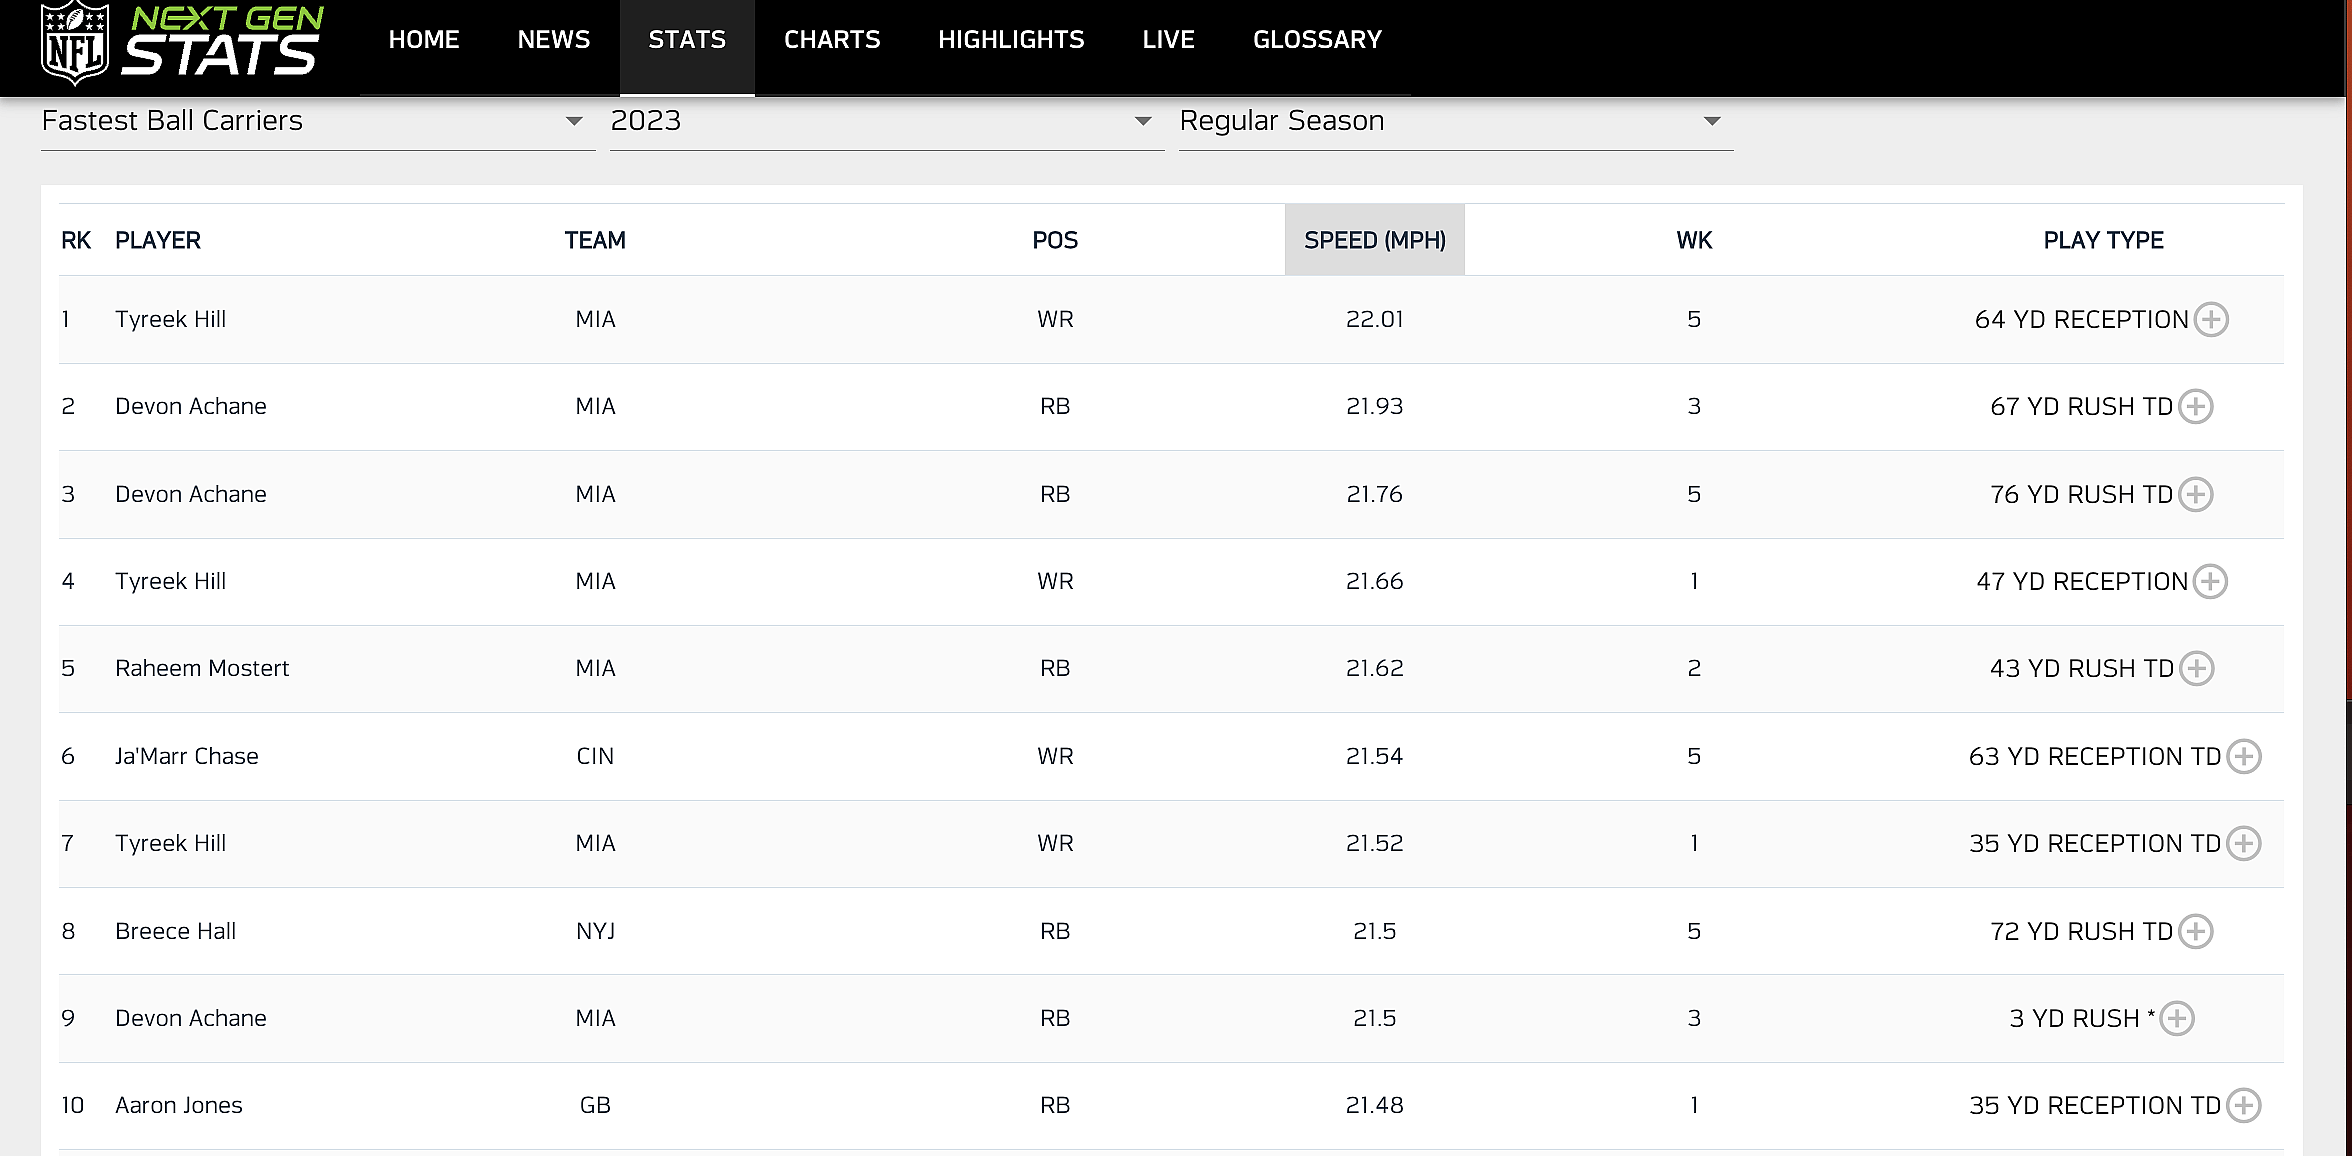The height and width of the screenshot is (1156, 2352).
Task: Open the Fastest Ball Carriers dropdown
Action: tap(317, 122)
